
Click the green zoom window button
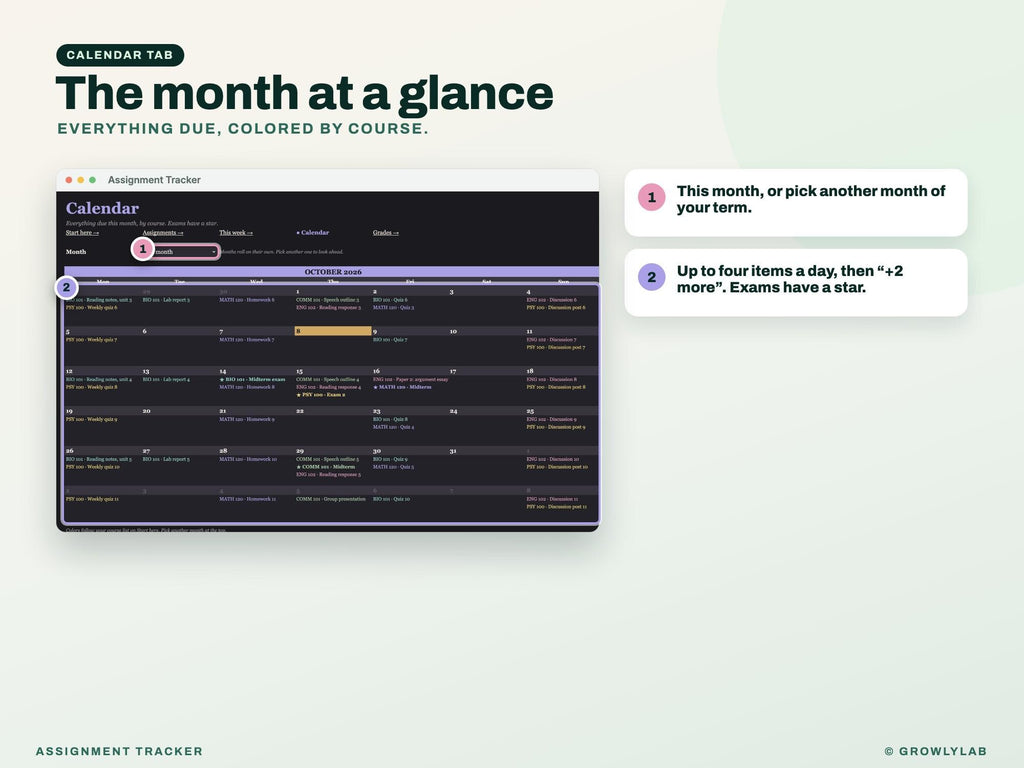pyautogui.click(x=92, y=180)
